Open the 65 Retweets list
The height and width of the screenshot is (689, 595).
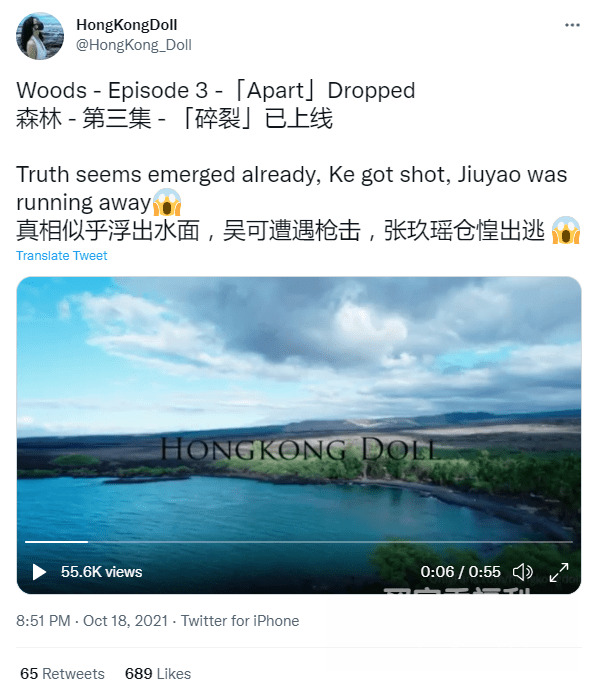tap(62, 673)
